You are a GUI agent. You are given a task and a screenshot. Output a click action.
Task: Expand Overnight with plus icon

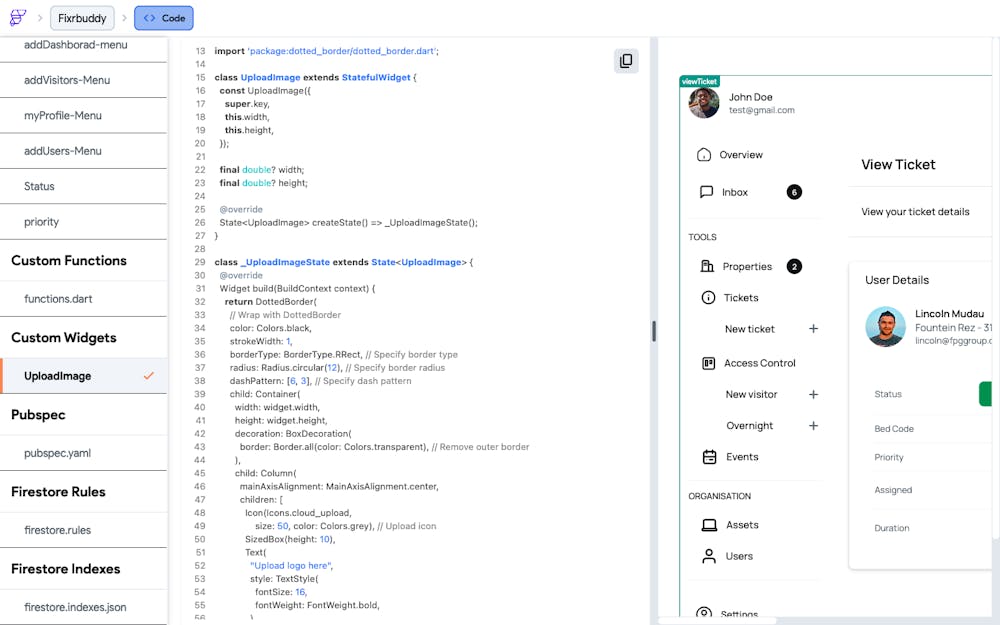point(813,426)
